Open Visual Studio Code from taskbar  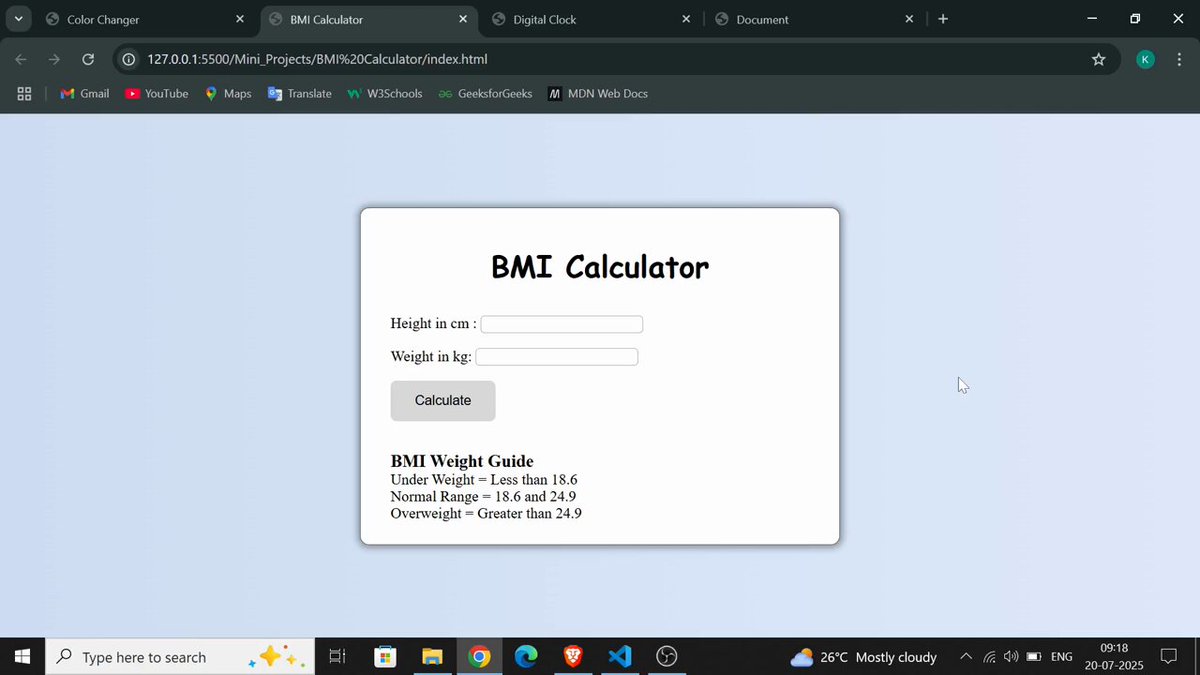(x=620, y=657)
